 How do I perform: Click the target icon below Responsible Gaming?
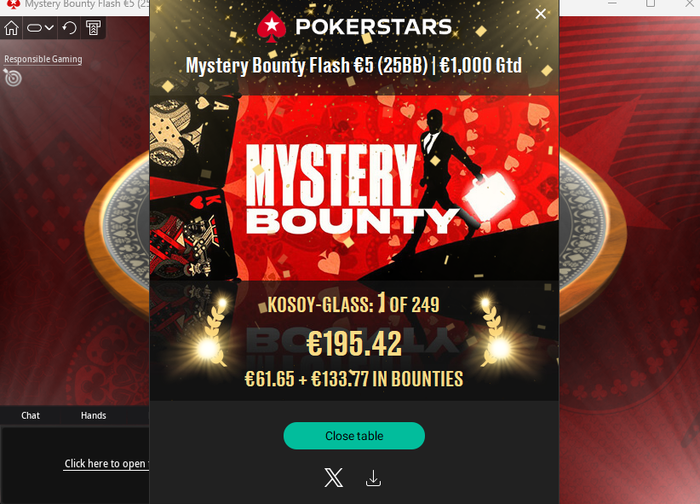(12, 78)
